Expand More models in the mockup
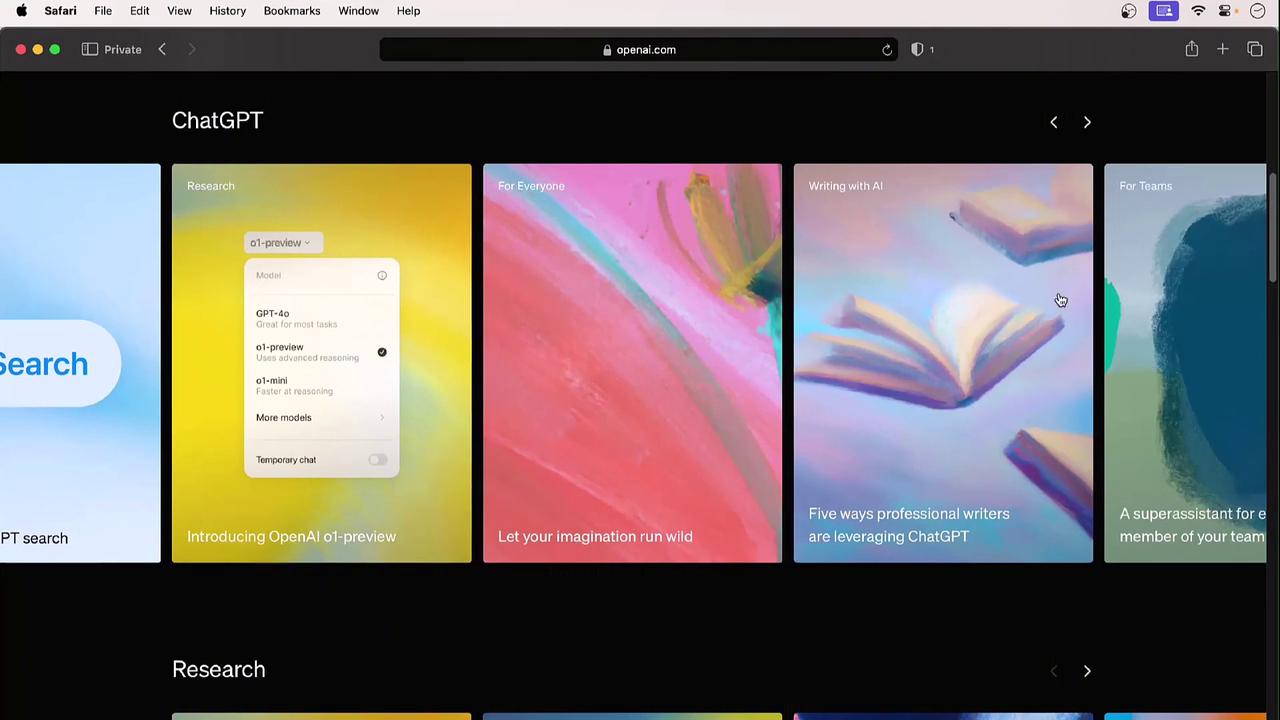This screenshot has height=720, width=1280. coord(321,418)
